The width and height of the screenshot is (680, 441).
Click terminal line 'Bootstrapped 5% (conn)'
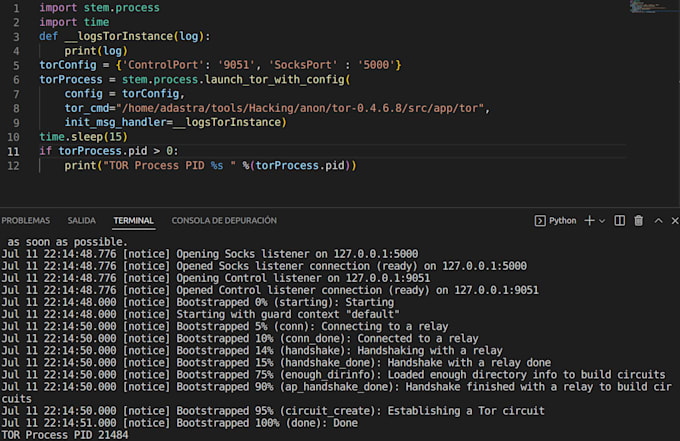225,327
